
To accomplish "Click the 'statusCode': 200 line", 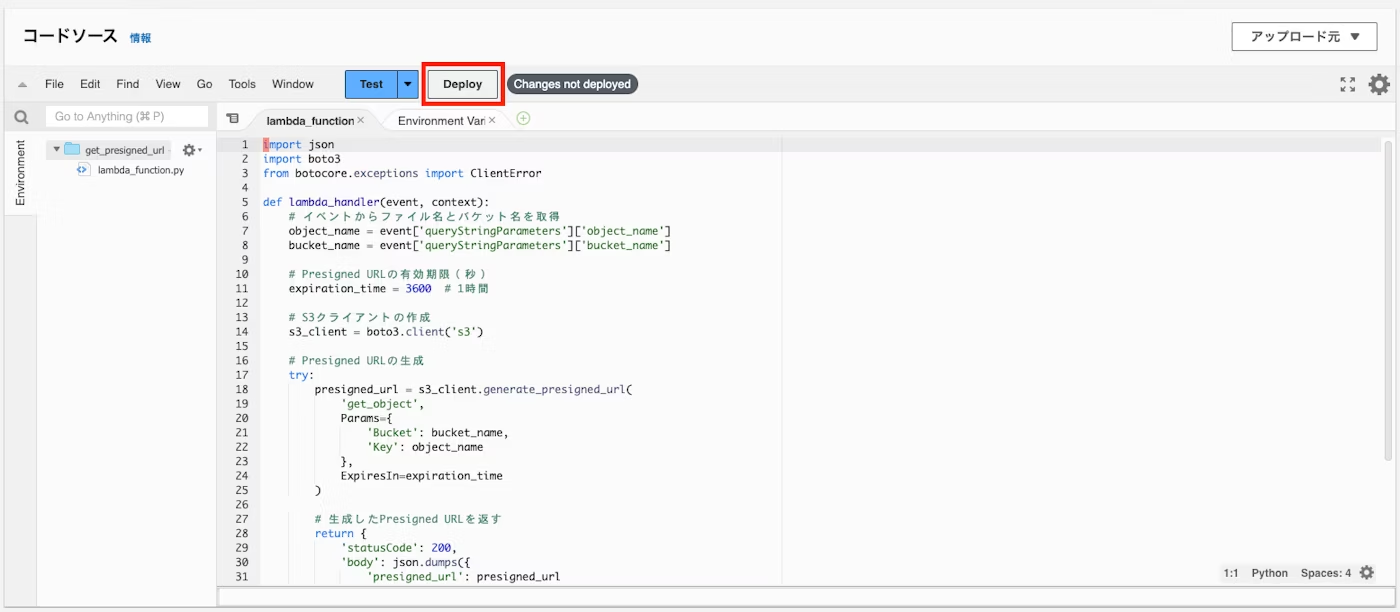I will tap(398, 548).
